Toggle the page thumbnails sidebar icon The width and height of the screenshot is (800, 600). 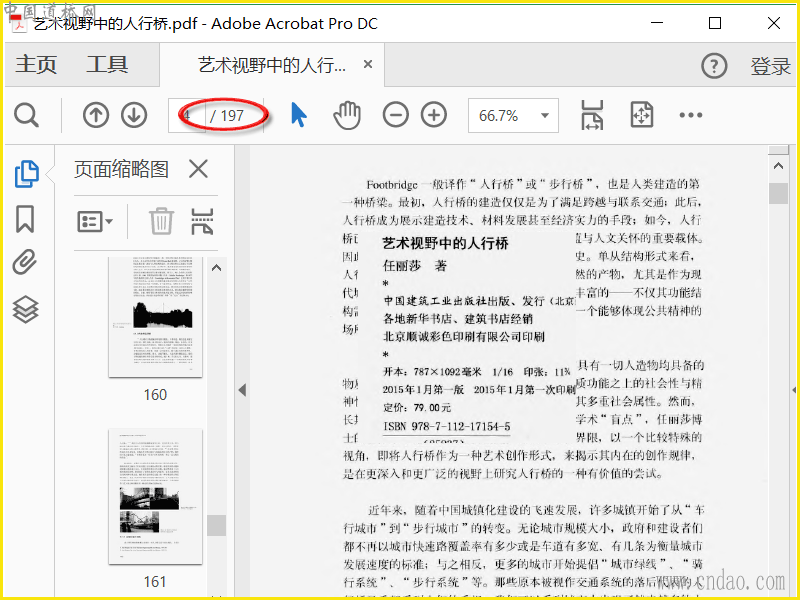click(27, 174)
